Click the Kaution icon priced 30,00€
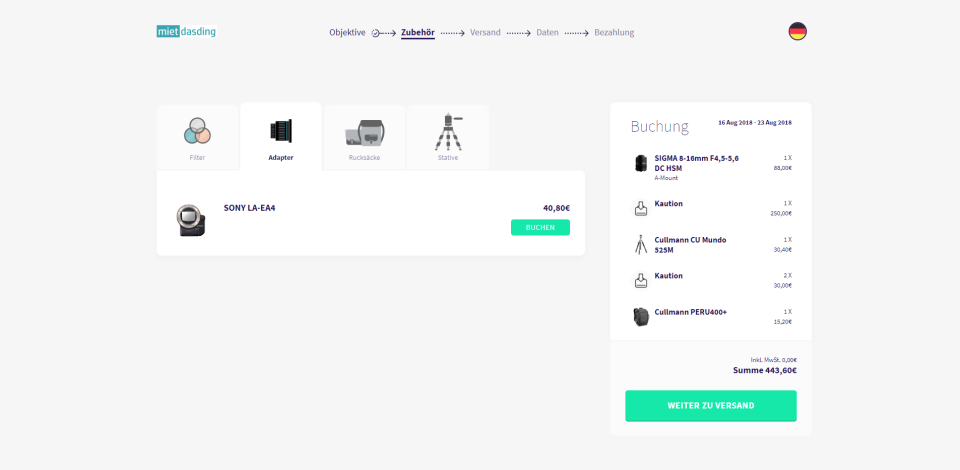The image size is (960, 470). (640, 280)
